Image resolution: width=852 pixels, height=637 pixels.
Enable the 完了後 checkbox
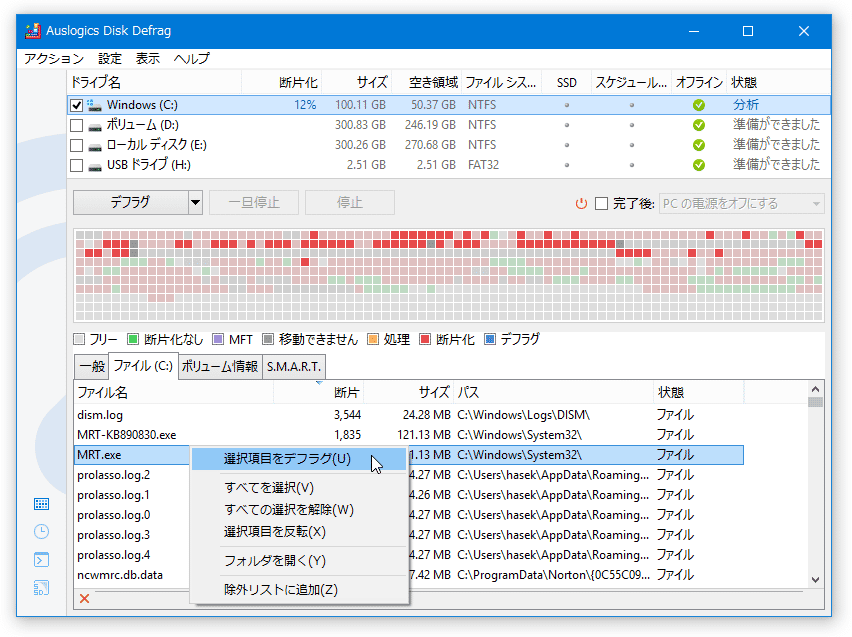(x=602, y=204)
